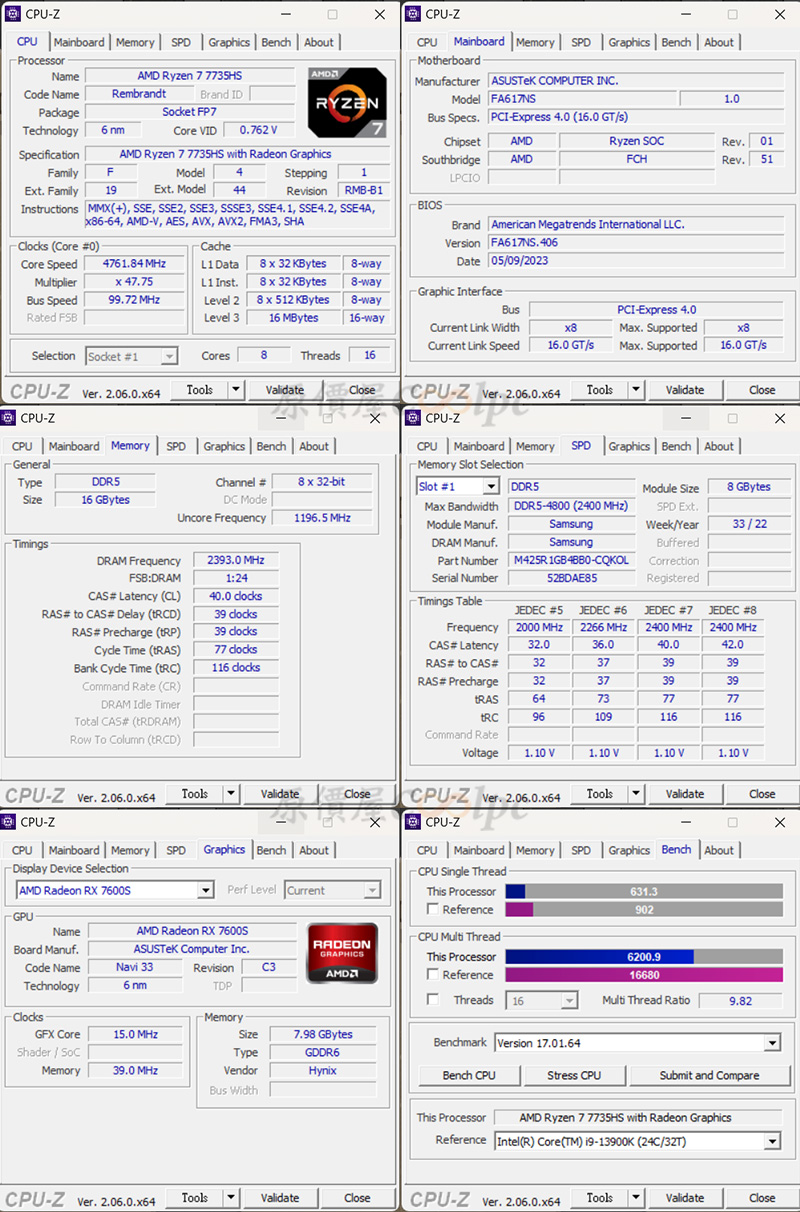Click the CPU Technology field 6 nm
This screenshot has width=800, height=1212.
tap(112, 130)
